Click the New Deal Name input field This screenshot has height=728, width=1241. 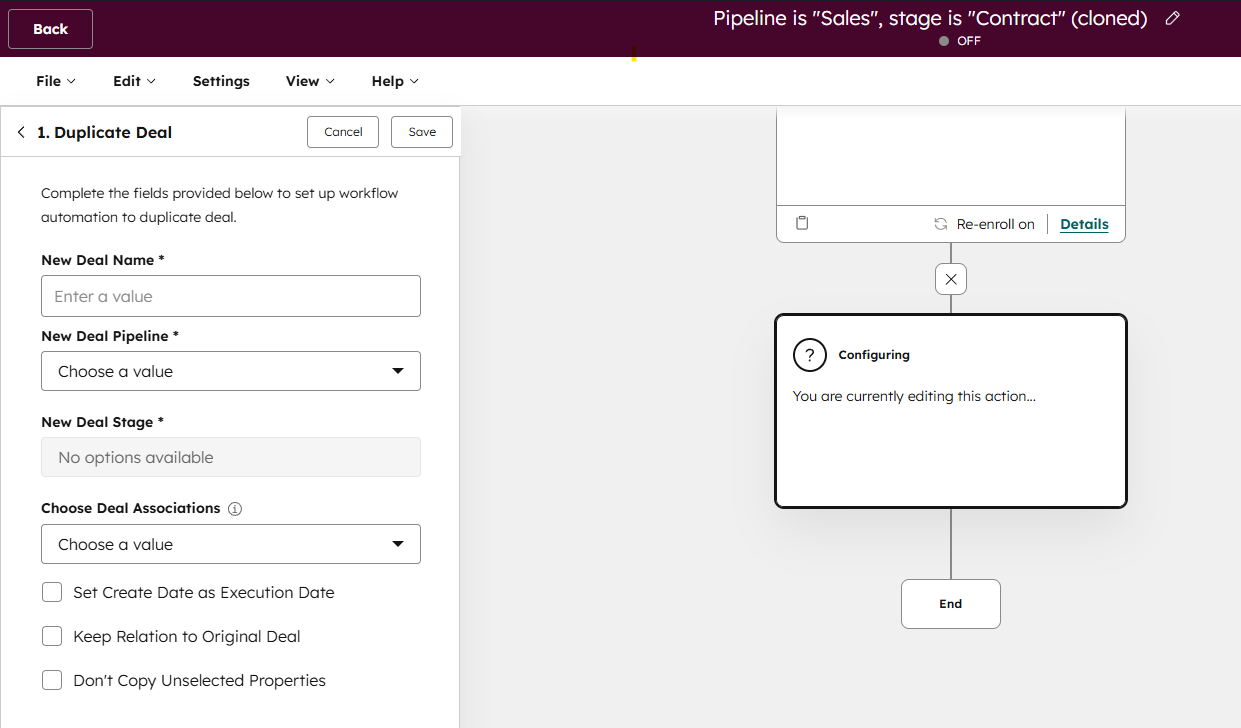point(231,296)
